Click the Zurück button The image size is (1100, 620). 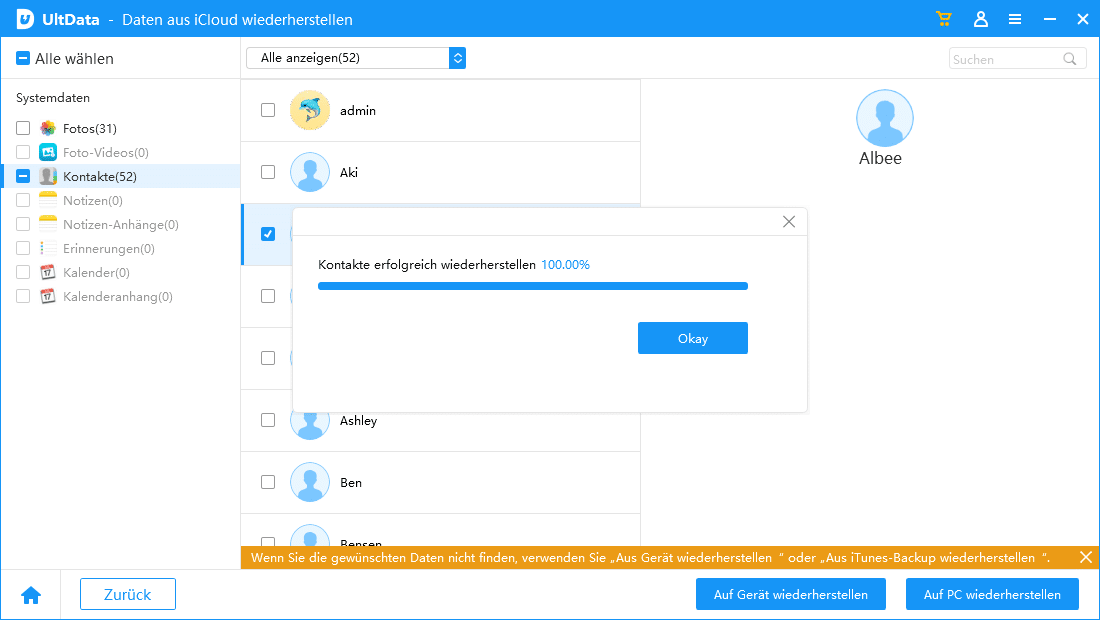(128, 594)
